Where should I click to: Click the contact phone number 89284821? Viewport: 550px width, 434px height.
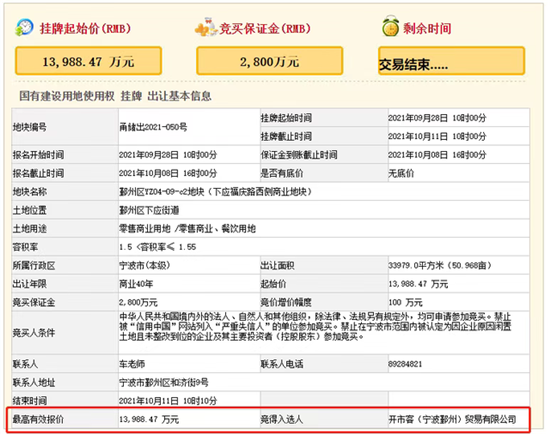(x=405, y=364)
